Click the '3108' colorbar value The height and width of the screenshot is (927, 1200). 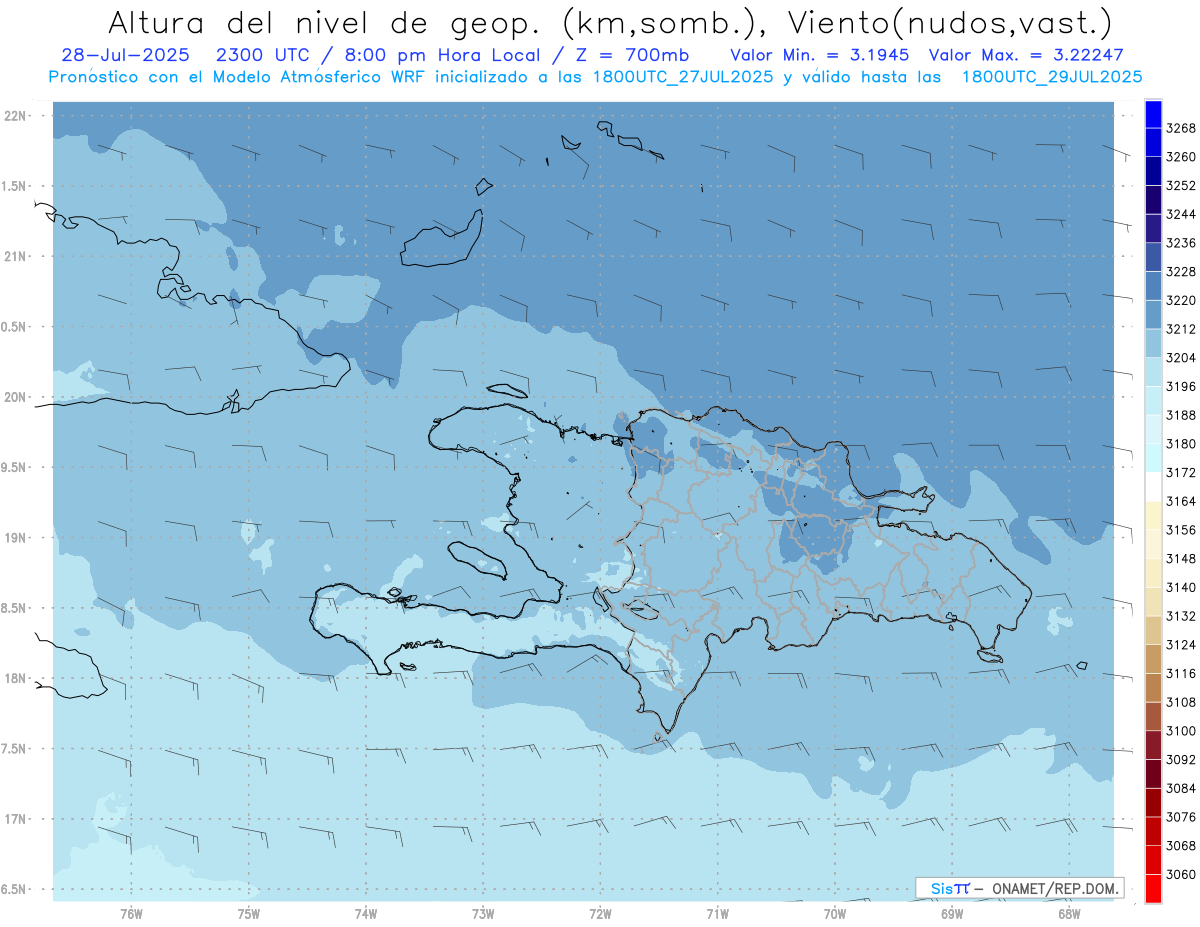tap(1180, 702)
